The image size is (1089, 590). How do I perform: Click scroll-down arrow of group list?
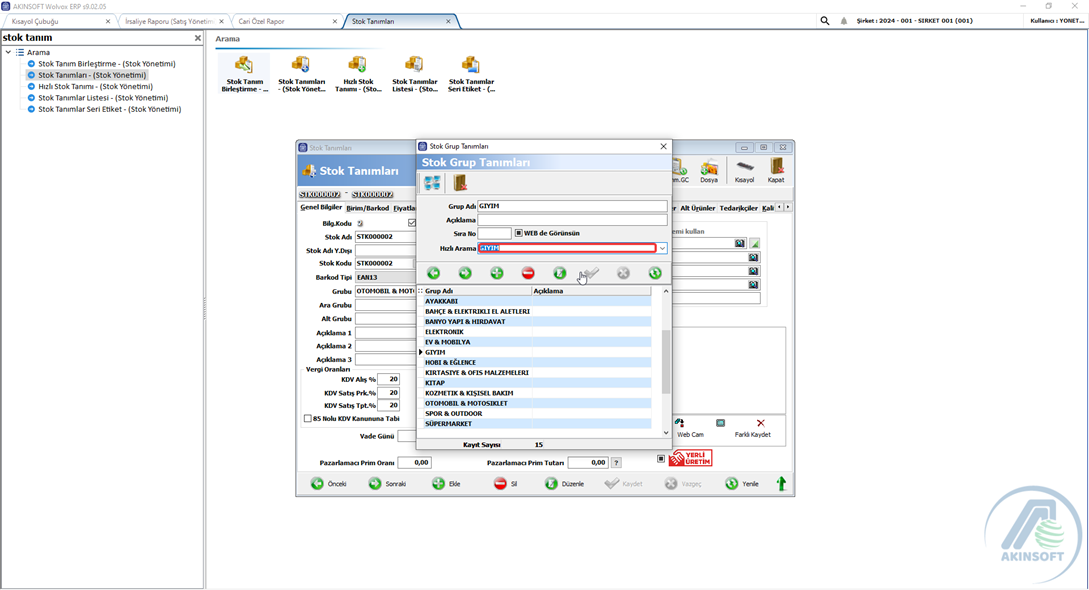point(666,432)
